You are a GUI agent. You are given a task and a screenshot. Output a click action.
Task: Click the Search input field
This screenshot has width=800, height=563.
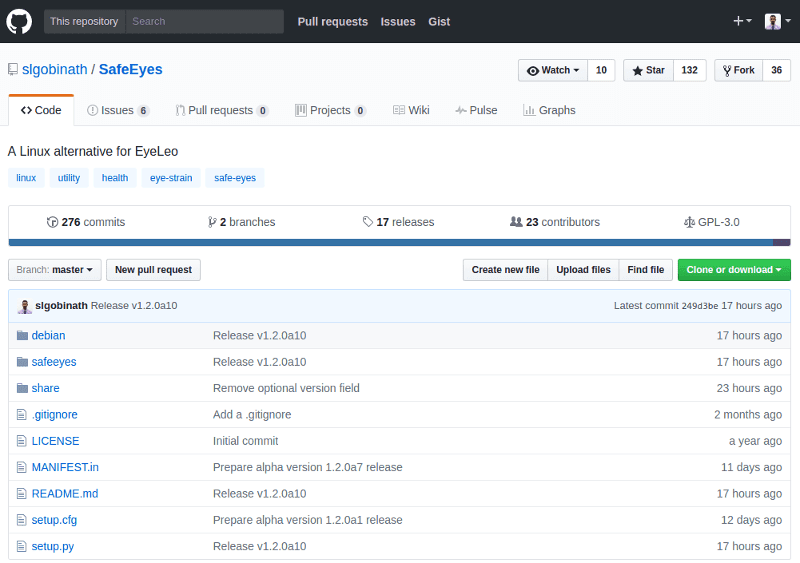205,21
